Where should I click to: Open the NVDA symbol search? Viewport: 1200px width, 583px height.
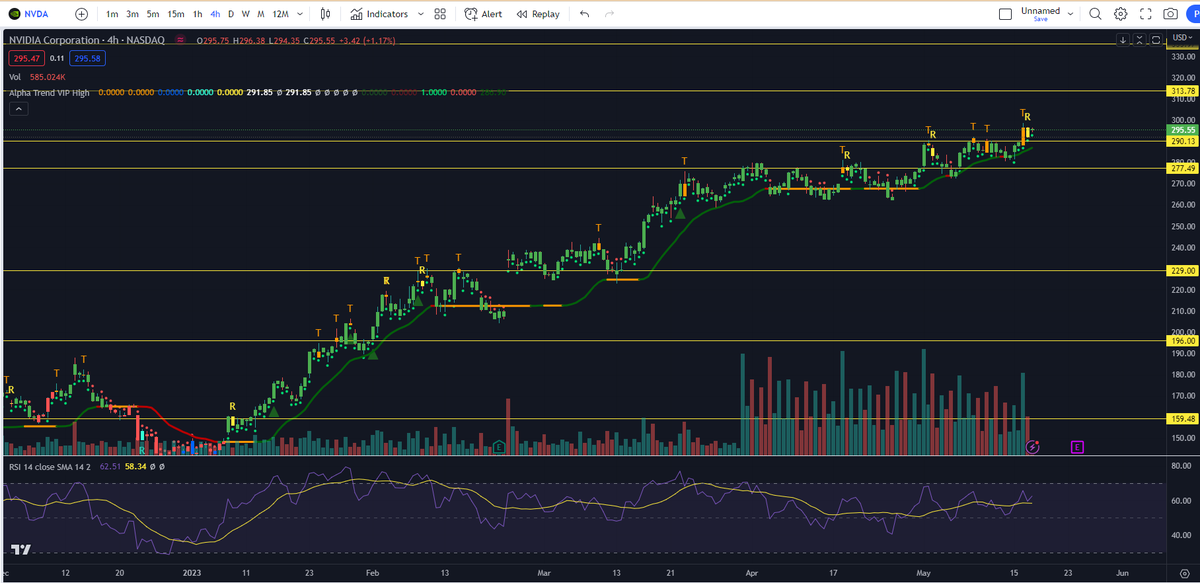click(30, 14)
